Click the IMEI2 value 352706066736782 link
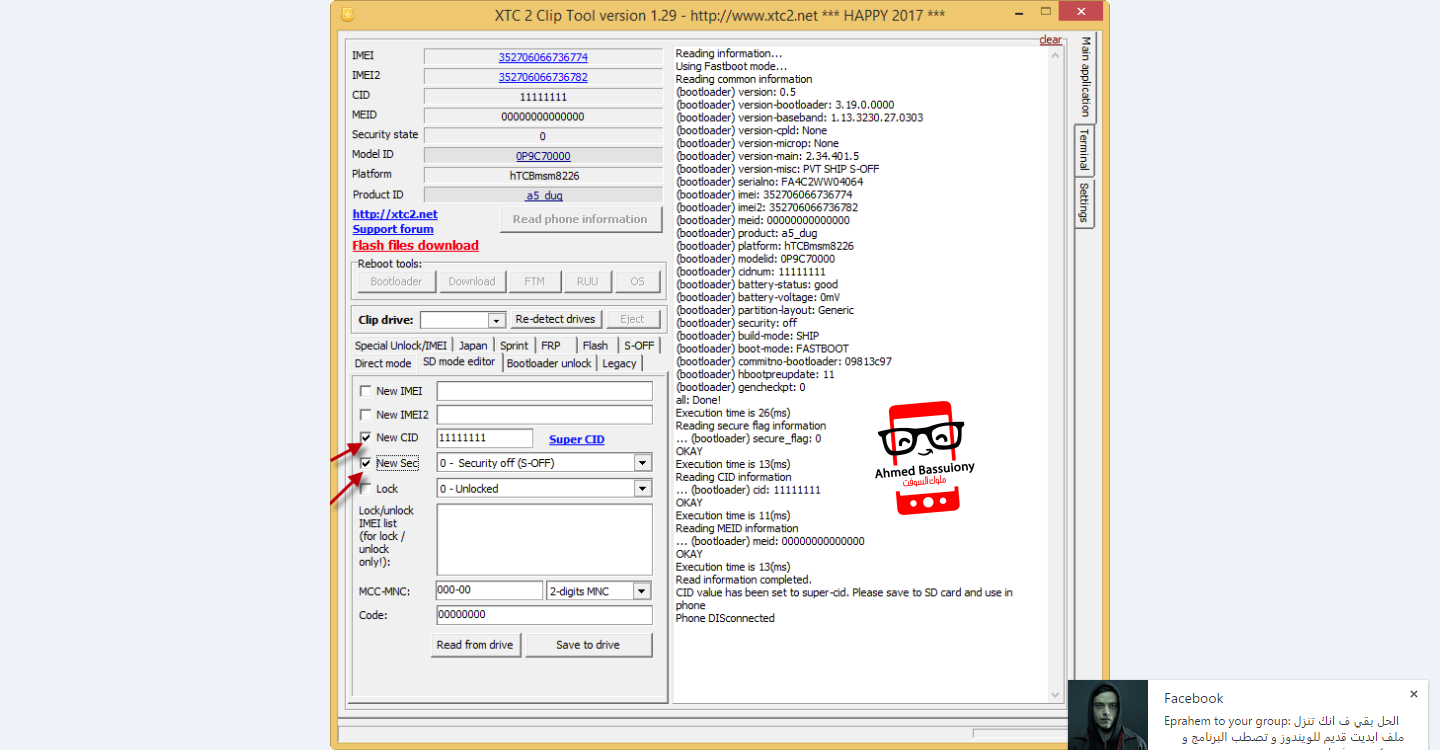Viewport: 1440px width, 750px height. (x=543, y=77)
